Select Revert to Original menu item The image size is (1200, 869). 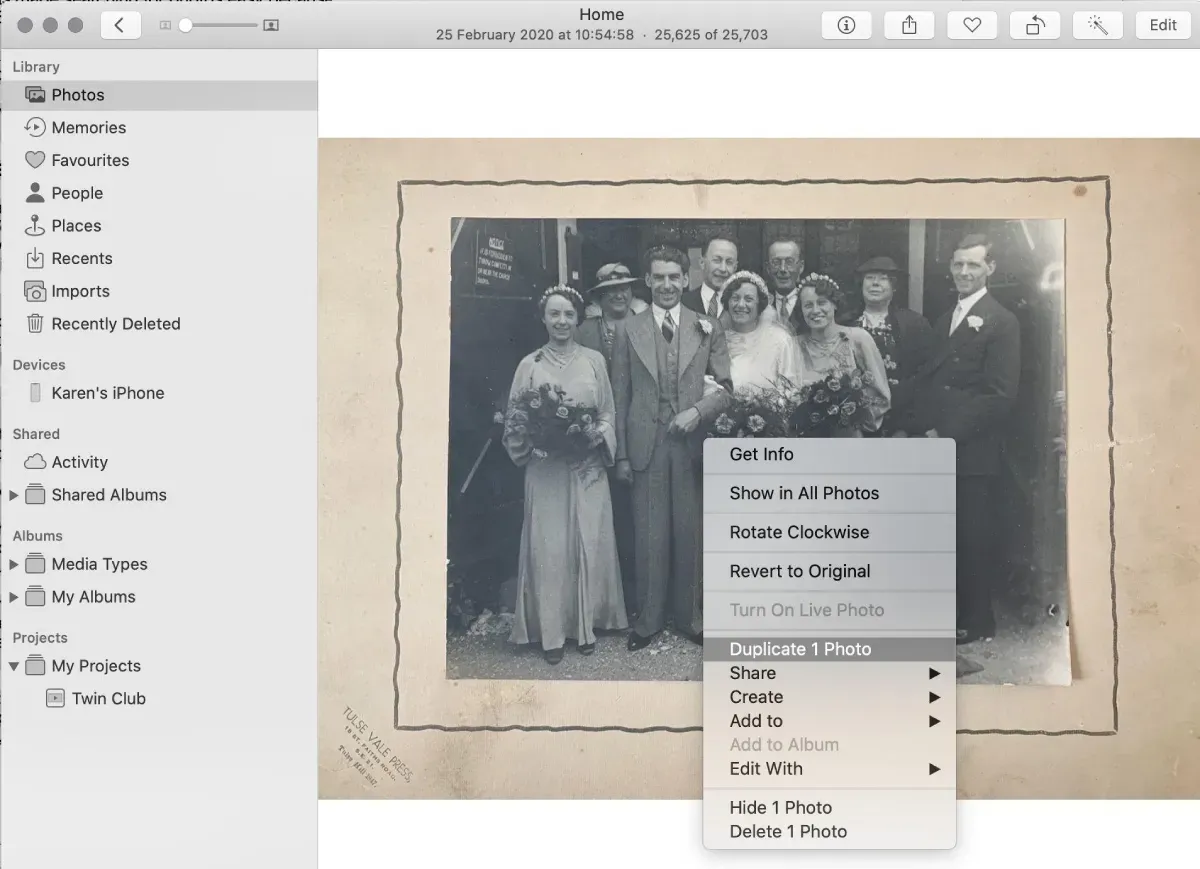click(799, 571)
